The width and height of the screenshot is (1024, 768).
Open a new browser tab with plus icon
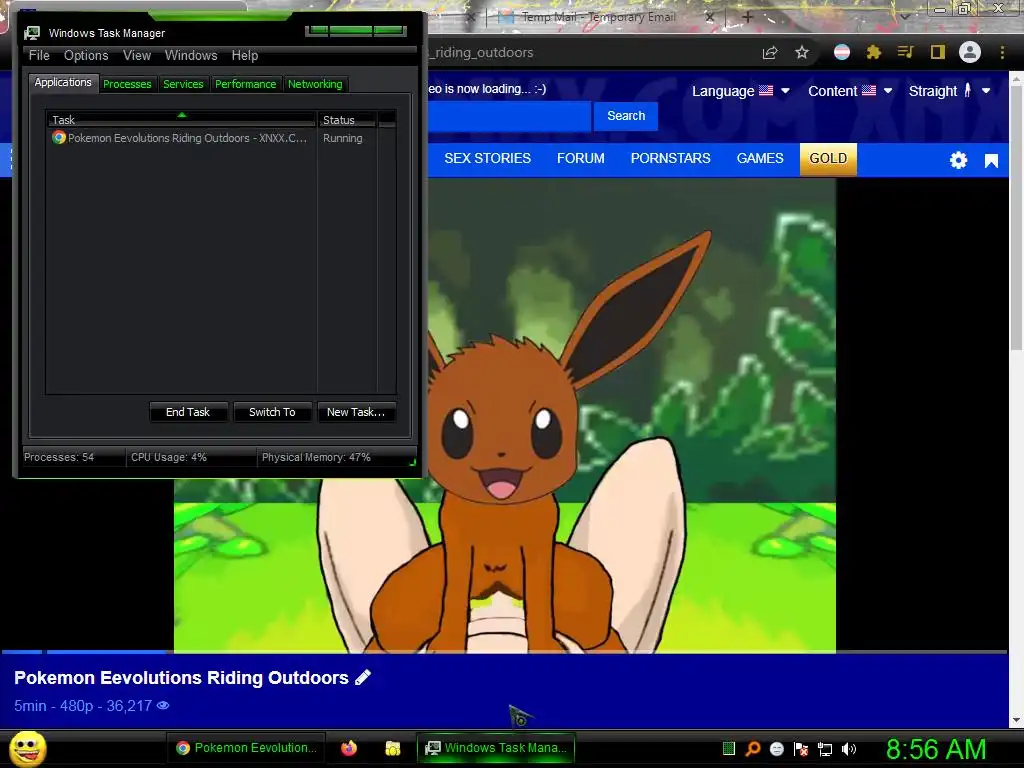pyautogui.click(x=748, y=17)
